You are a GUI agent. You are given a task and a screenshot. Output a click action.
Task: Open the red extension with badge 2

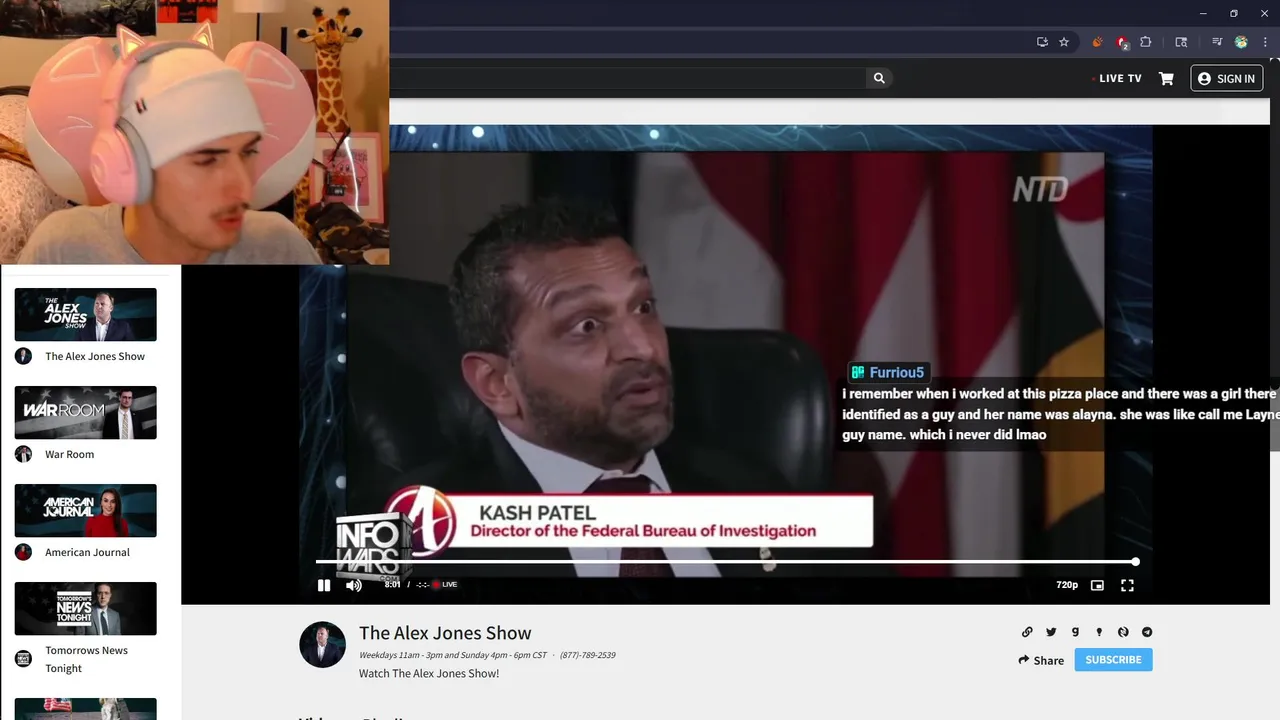pyautogui.click(x=1122, y=43)
